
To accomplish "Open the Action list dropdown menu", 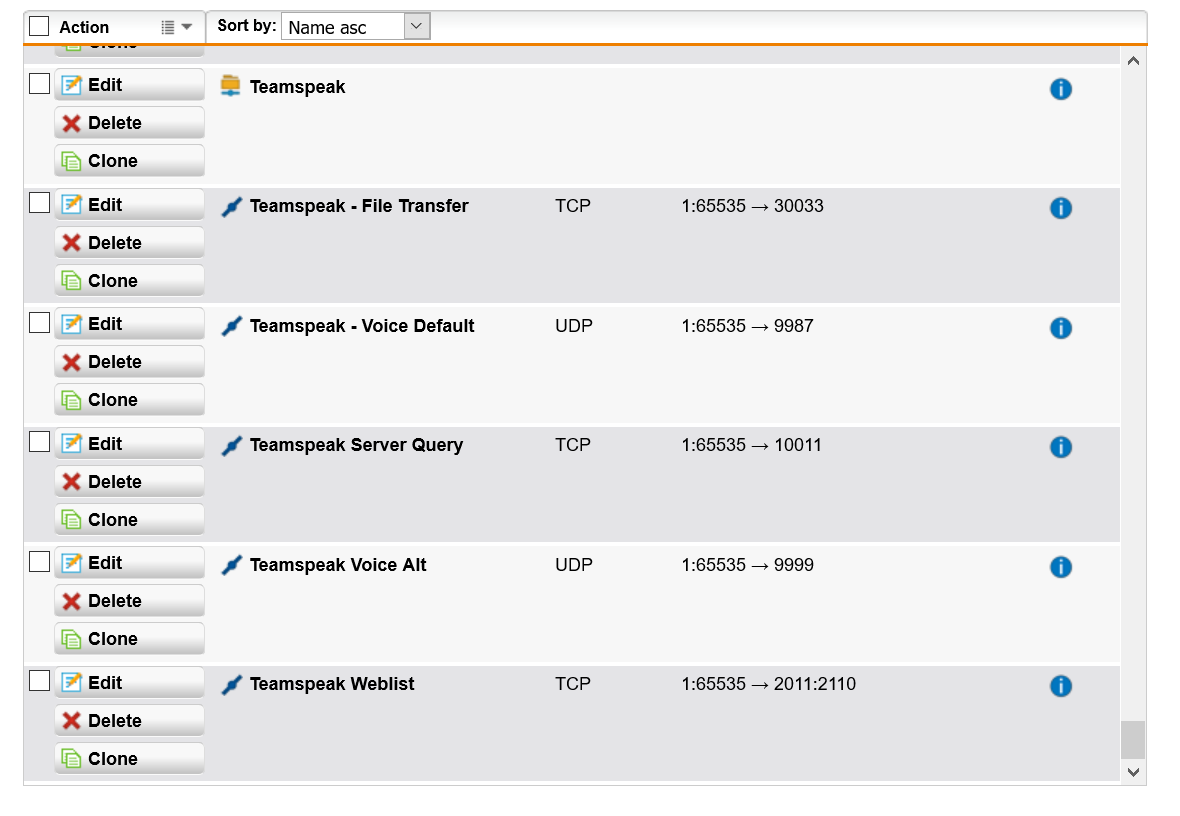I will (x=177, y=27).
